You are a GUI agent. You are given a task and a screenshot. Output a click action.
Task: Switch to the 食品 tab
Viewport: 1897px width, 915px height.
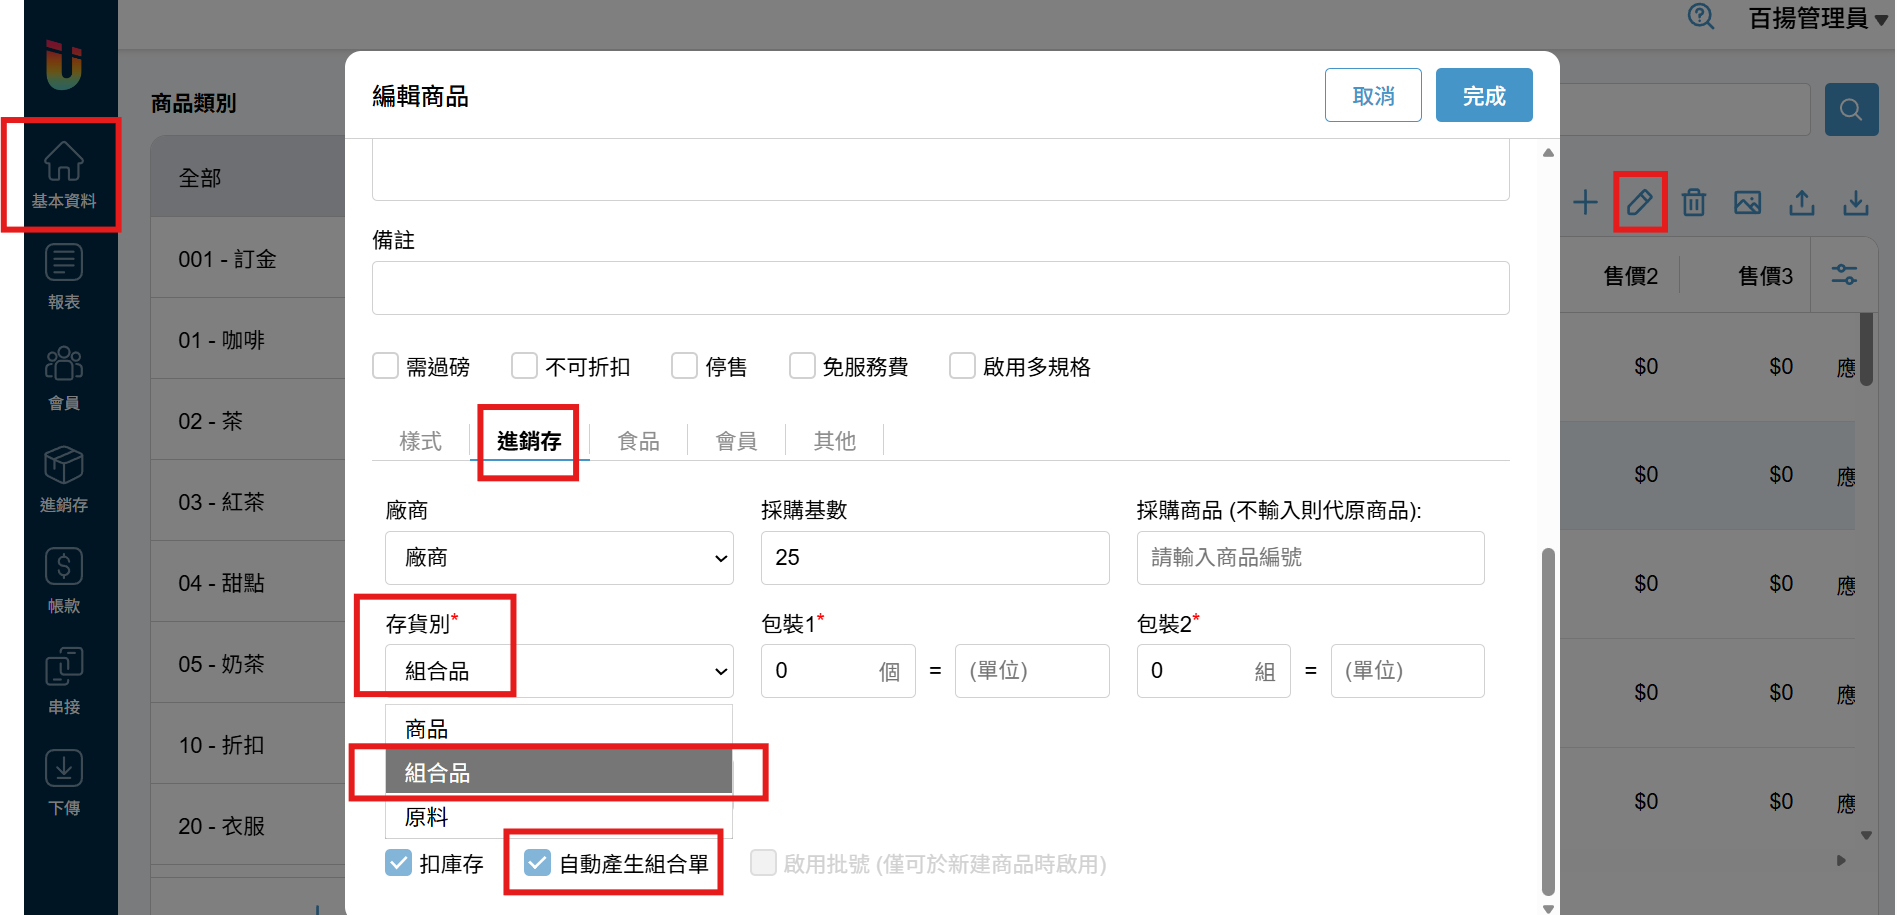(638, 441)
